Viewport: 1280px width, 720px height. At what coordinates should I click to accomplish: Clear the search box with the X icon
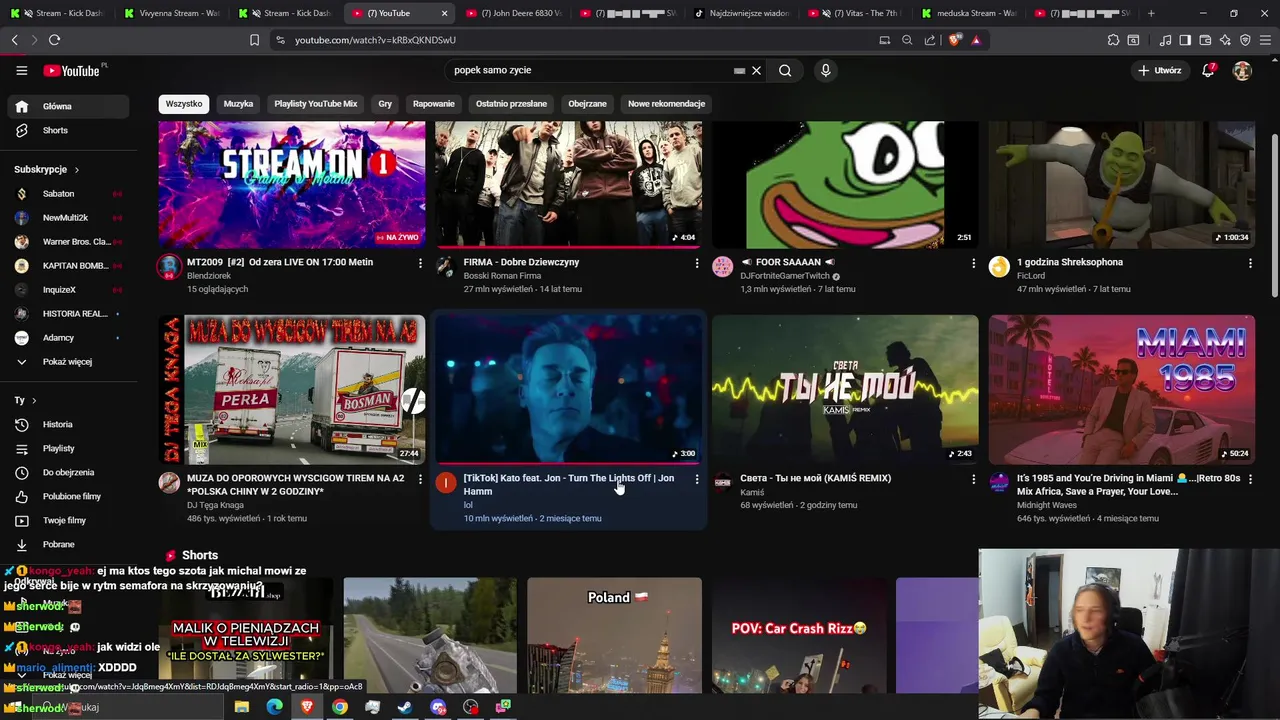click(757, 70)
